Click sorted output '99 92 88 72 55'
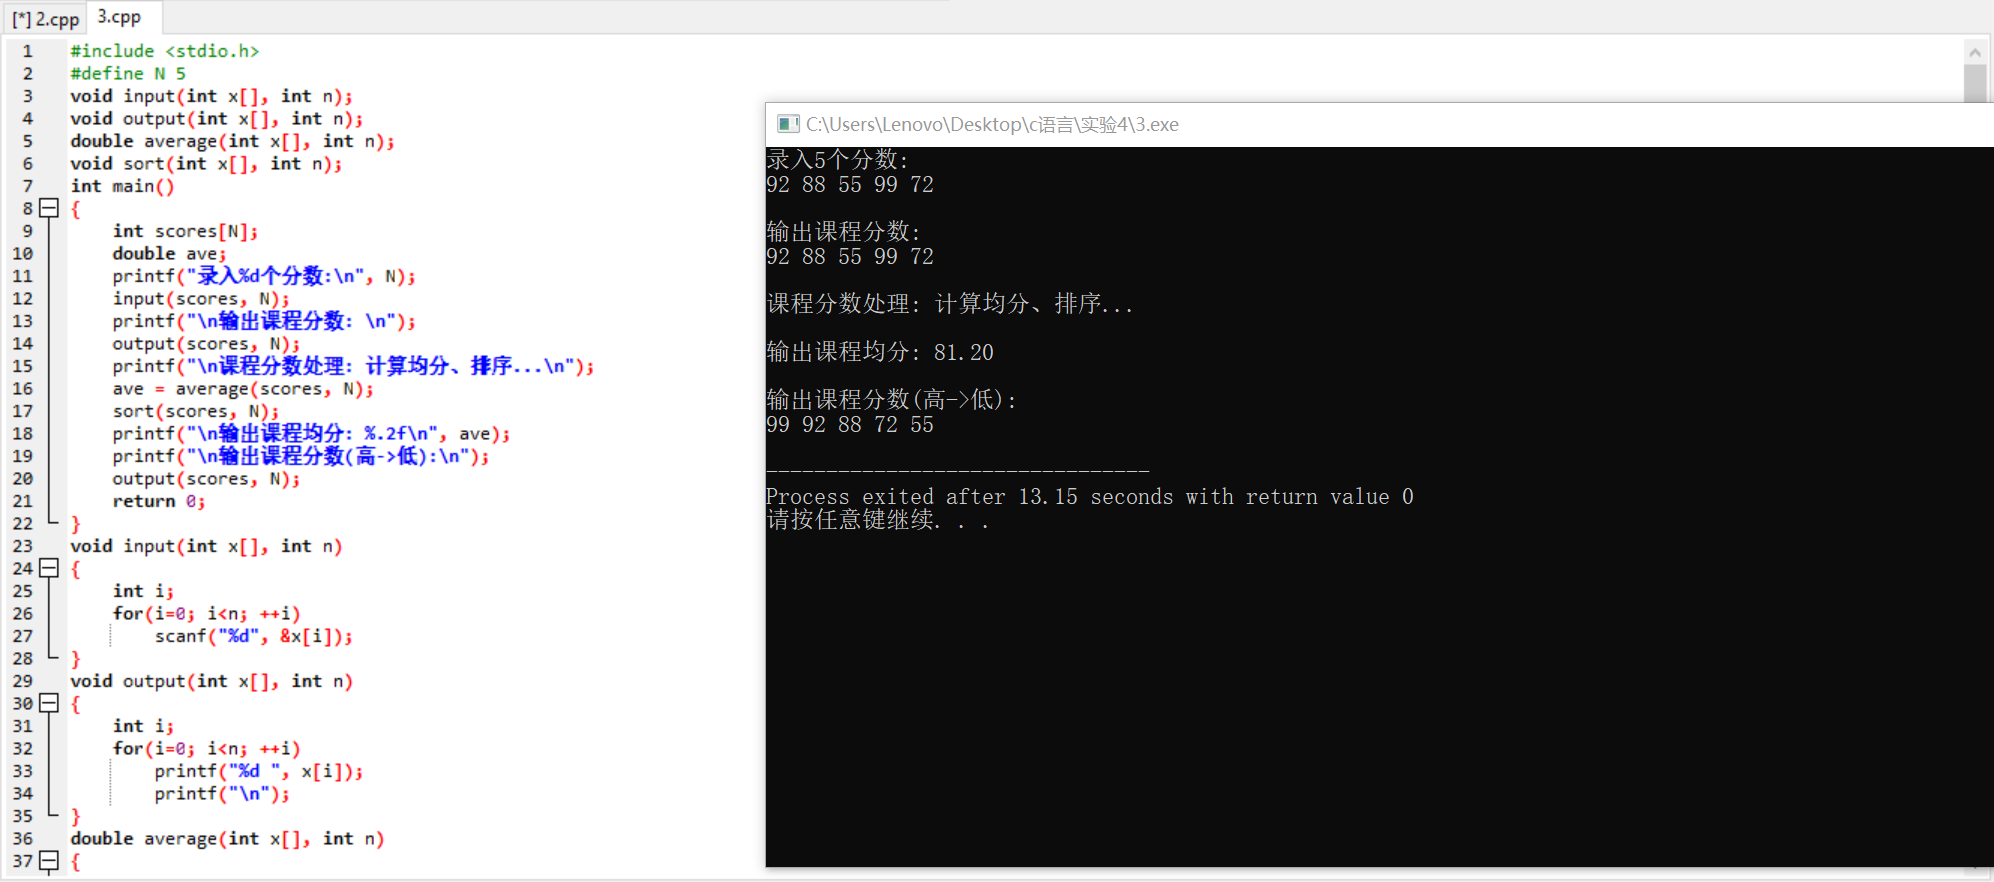The image size is (1994, 882). point(850,425)
